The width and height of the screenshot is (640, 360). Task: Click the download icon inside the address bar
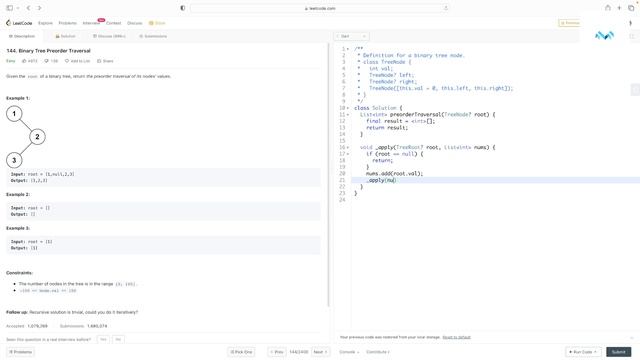click(x=445, y=8)
